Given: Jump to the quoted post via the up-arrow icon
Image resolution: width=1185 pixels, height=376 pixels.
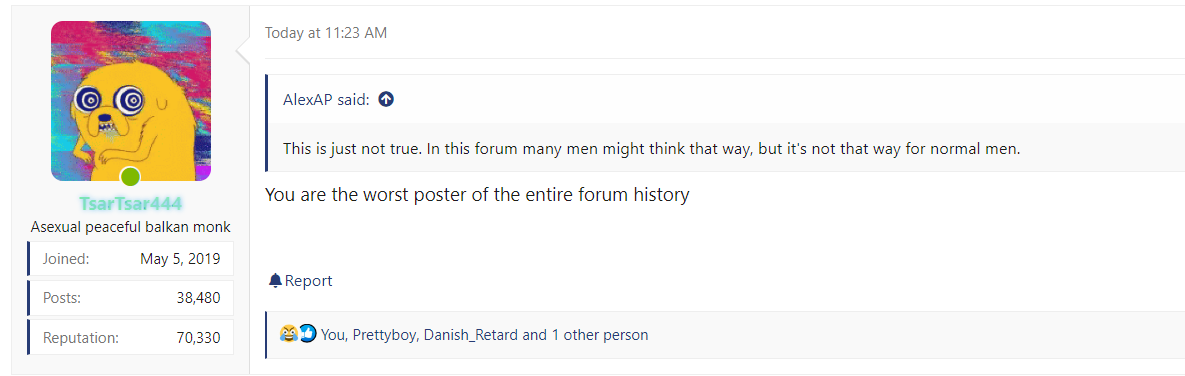Looking at the screenshot, I should [386, 100].
